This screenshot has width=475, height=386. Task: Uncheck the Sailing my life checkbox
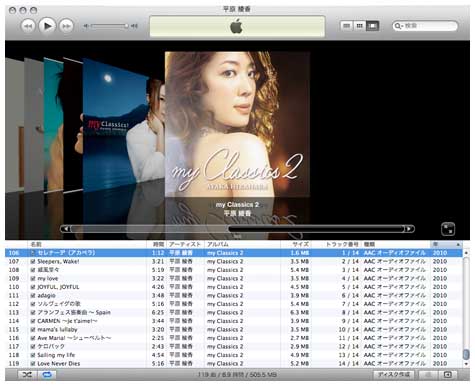click(33, 355)
